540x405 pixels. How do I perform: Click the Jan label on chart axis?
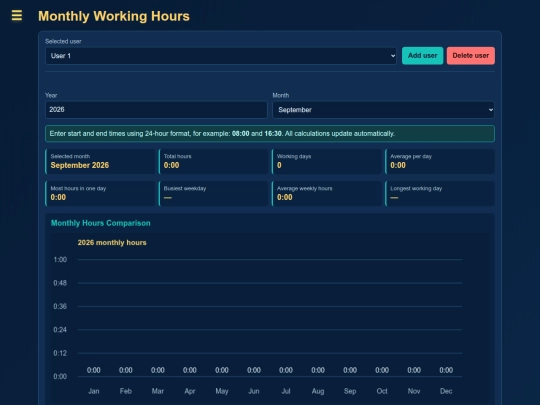(x=94, y=391)
